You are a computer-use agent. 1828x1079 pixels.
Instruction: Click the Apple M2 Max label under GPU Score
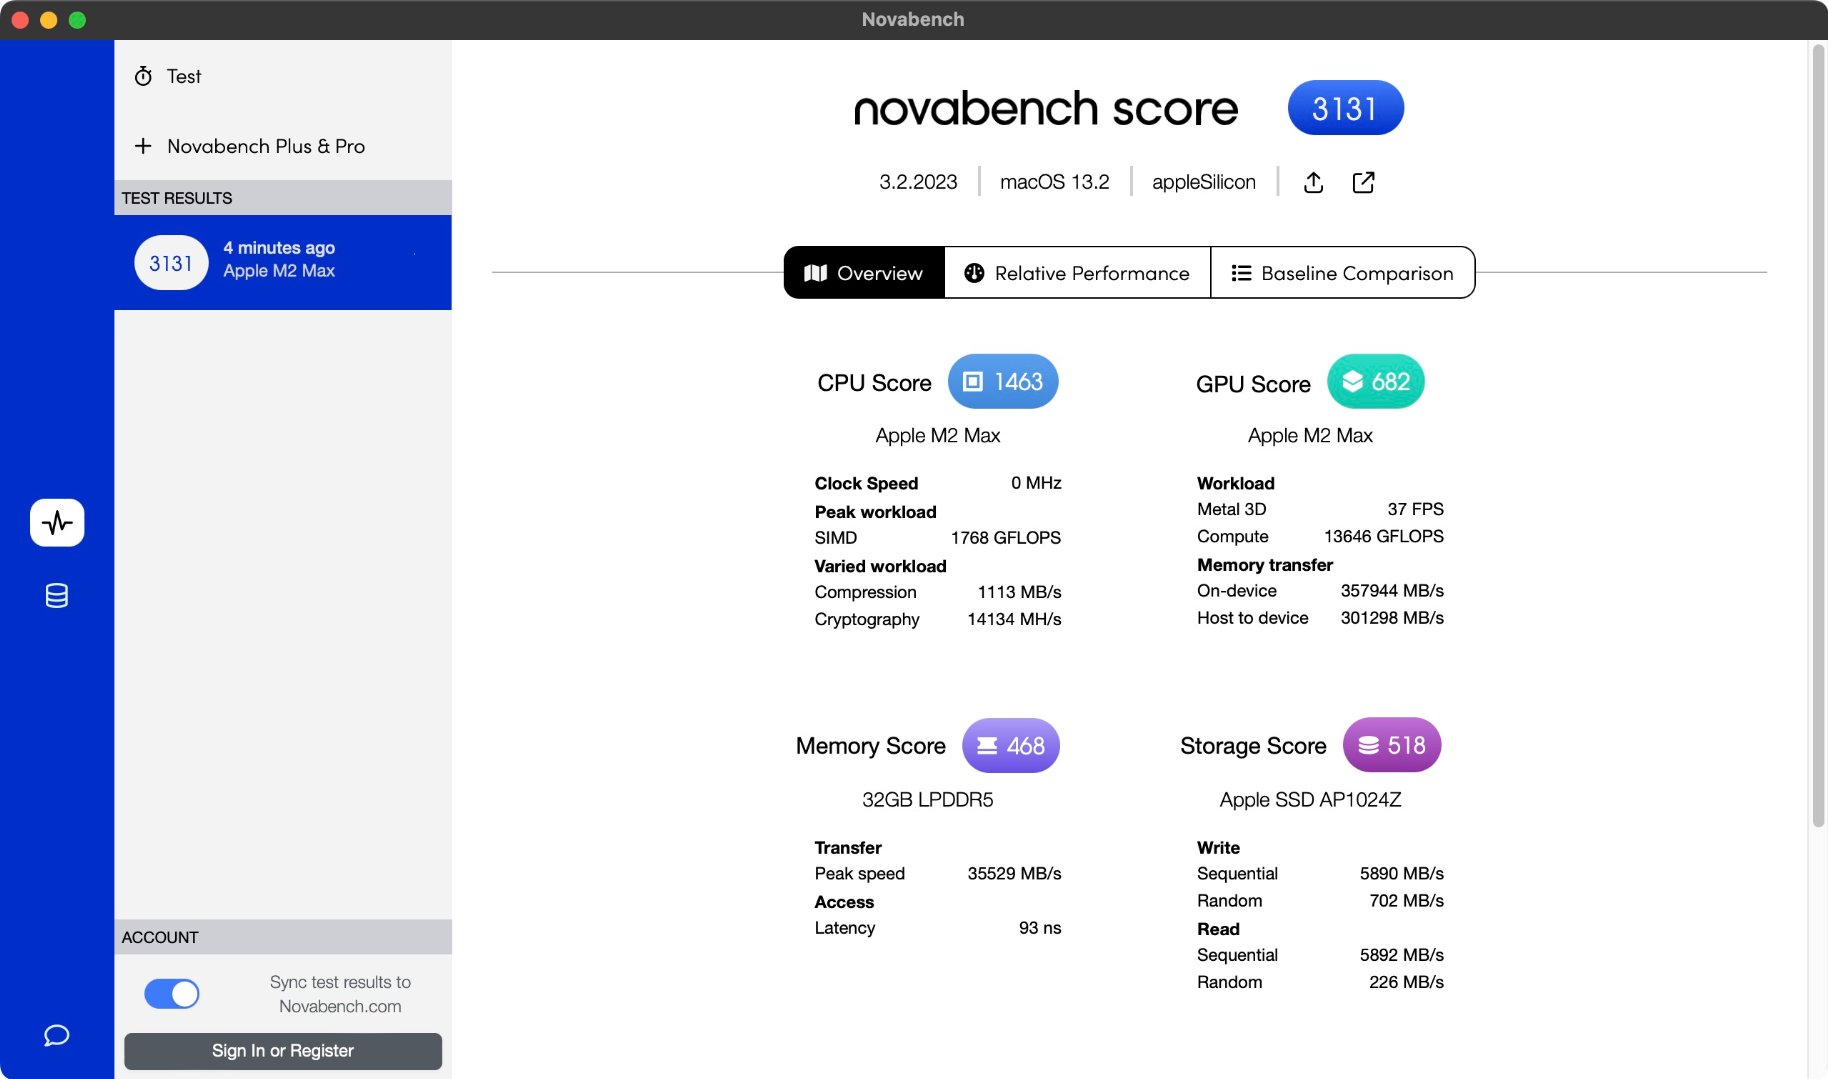pos(1310,435)
